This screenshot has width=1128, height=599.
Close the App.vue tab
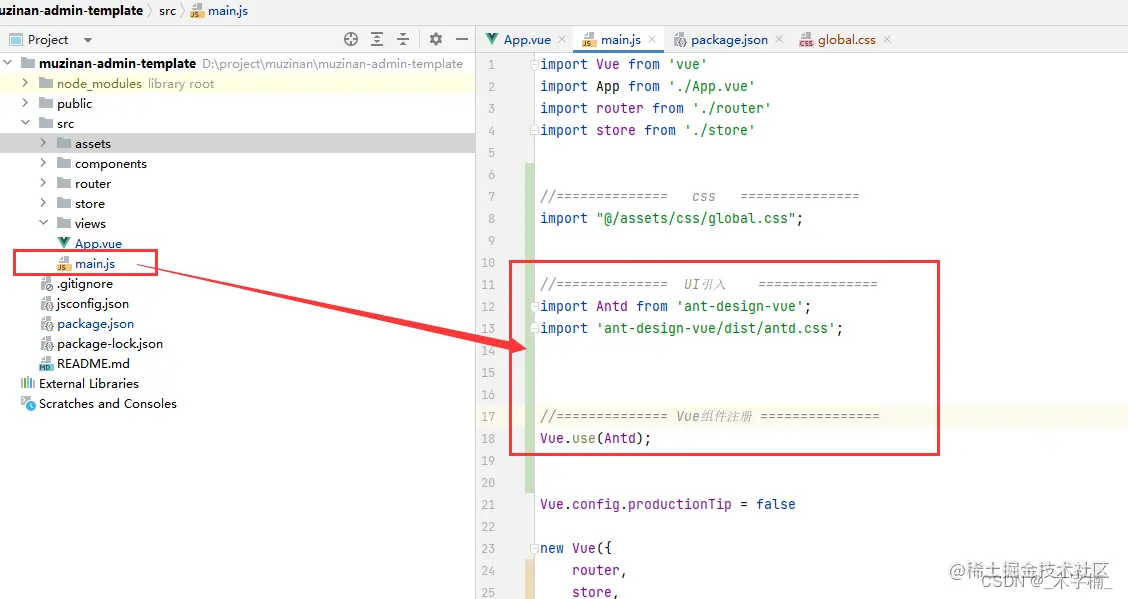[563, 40]
